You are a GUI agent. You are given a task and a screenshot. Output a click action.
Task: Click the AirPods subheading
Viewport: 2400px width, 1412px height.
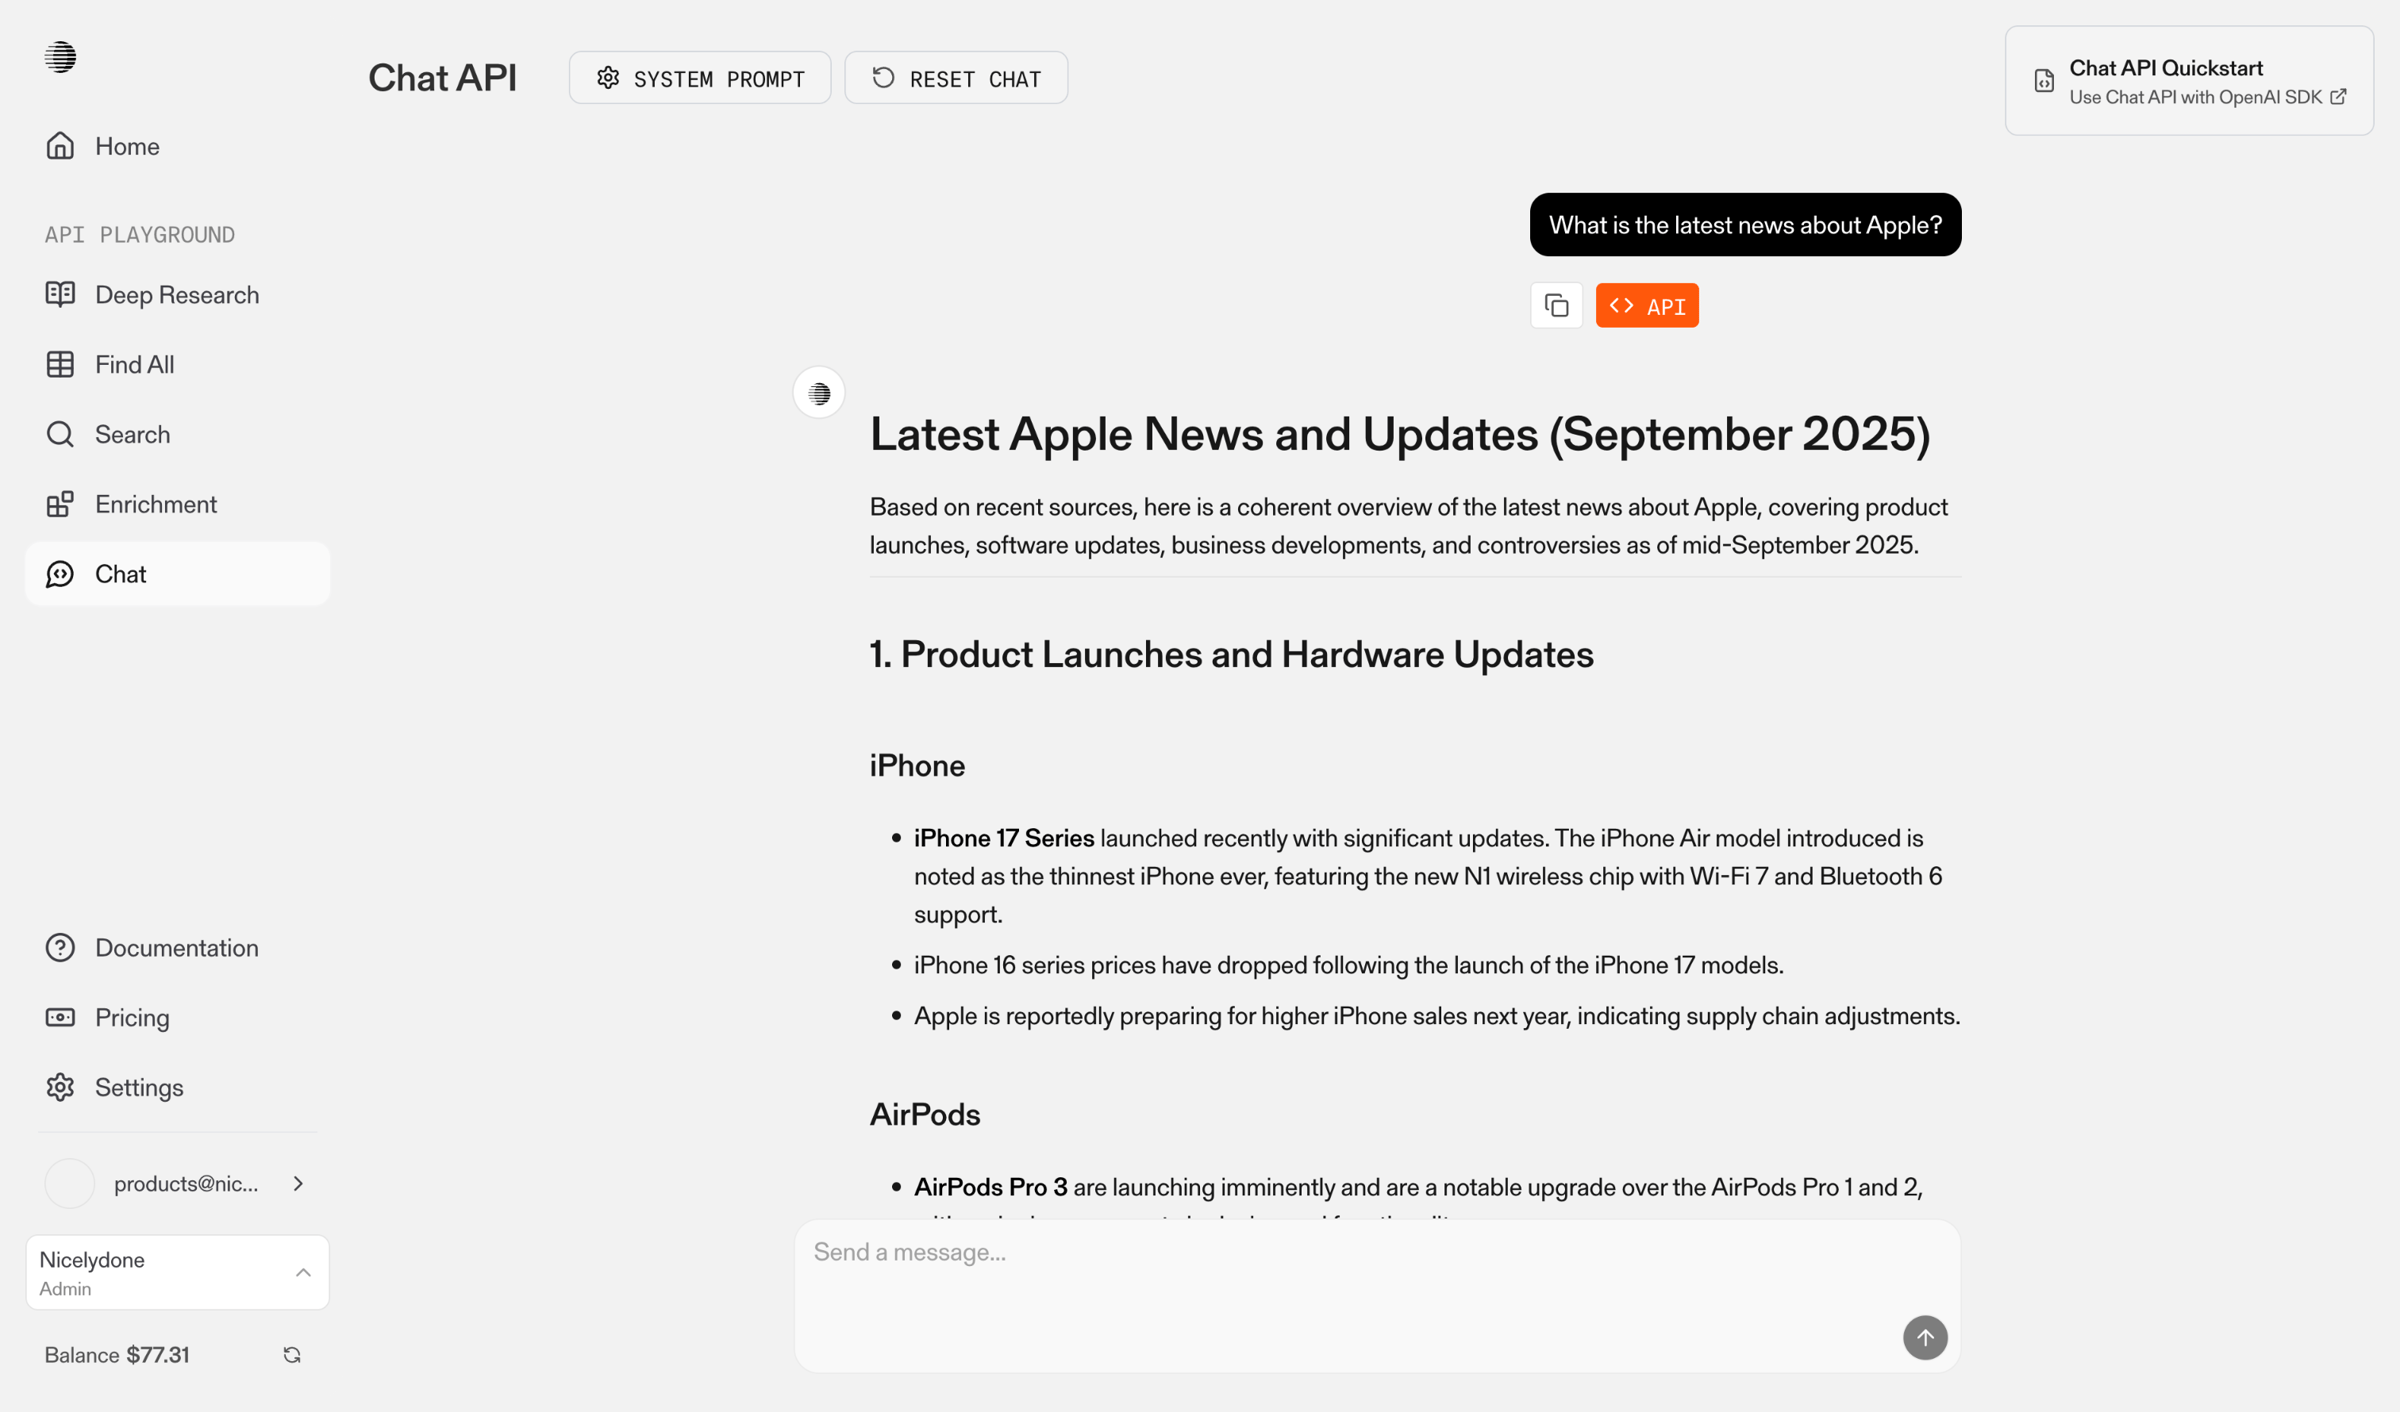(925, 1115)
